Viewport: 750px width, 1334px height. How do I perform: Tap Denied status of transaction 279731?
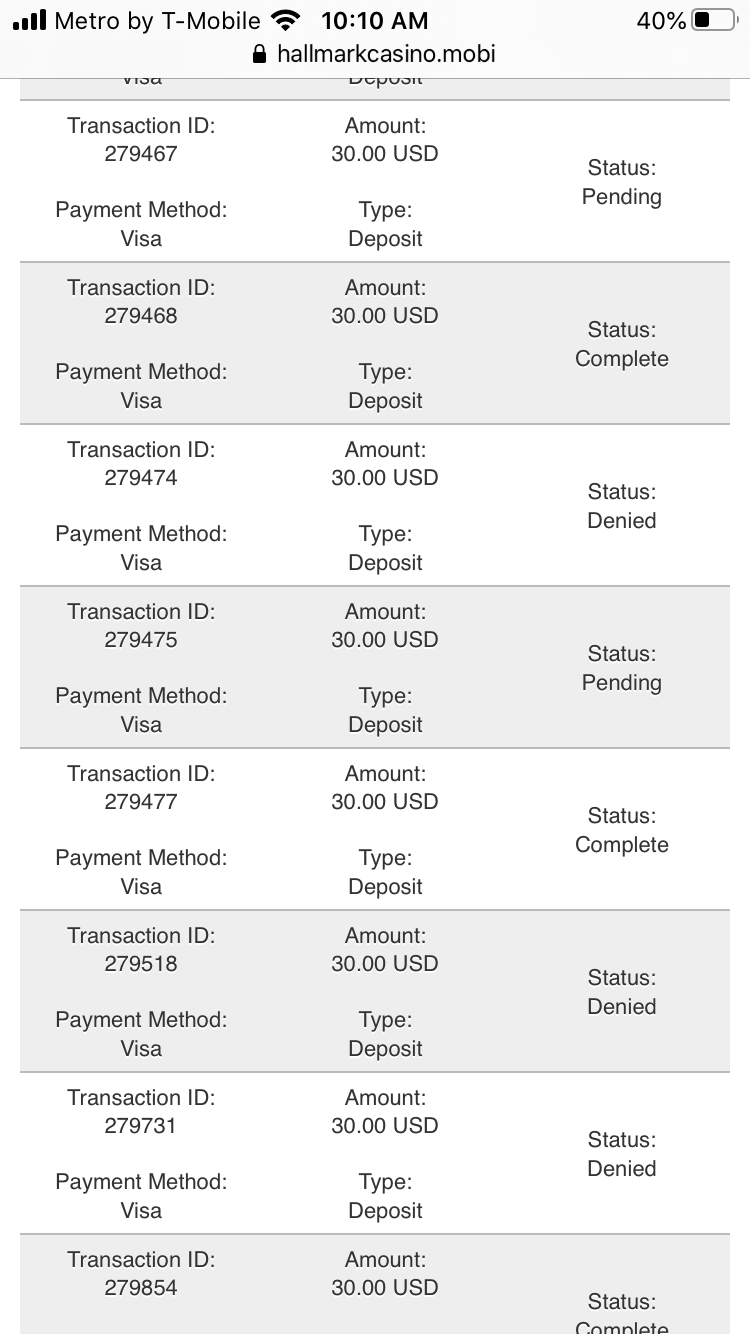[622, 1169]
